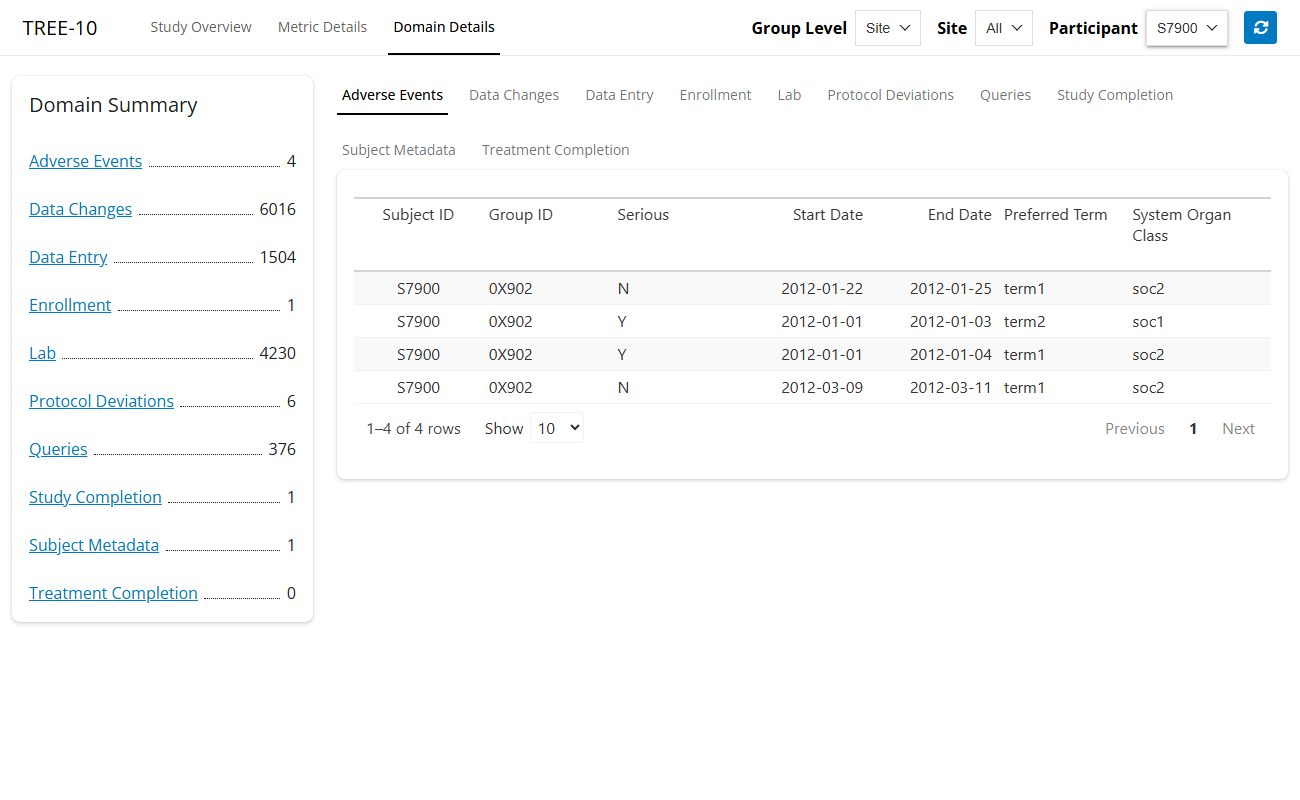This screenshot has height=800, width=1300.
Task: Switch to the Protocol Deviations domain tab
Action: click(890, 95)
